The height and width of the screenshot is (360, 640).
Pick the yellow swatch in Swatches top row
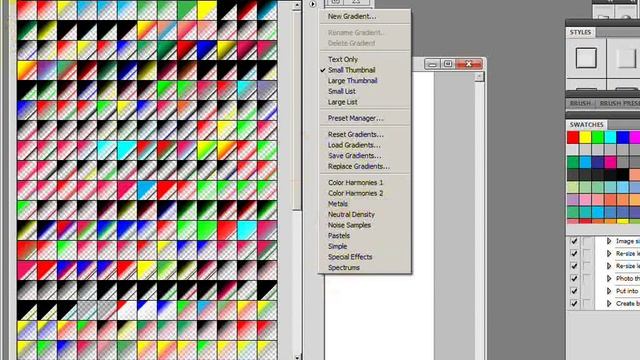586,137
